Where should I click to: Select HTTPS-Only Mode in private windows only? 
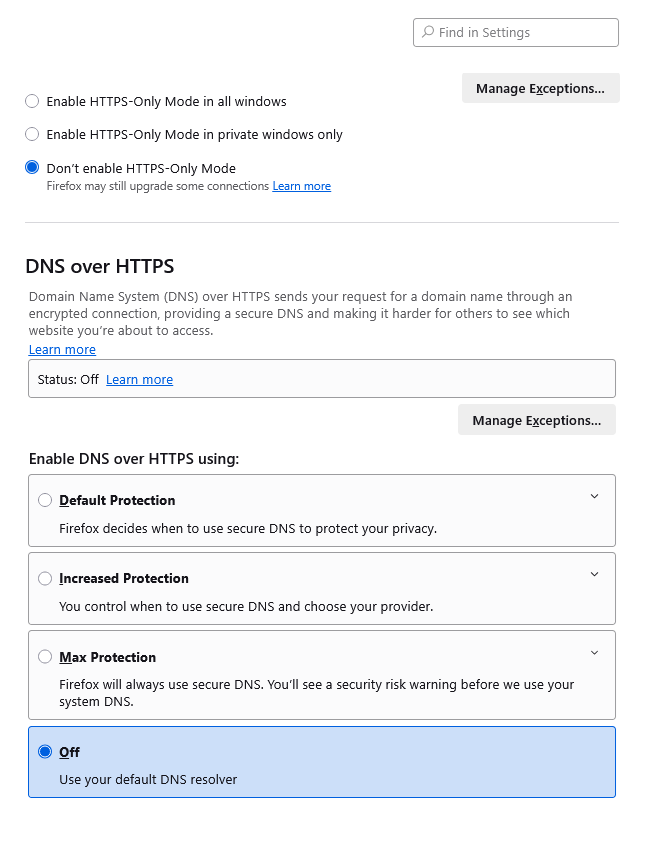tap(32, 134)
